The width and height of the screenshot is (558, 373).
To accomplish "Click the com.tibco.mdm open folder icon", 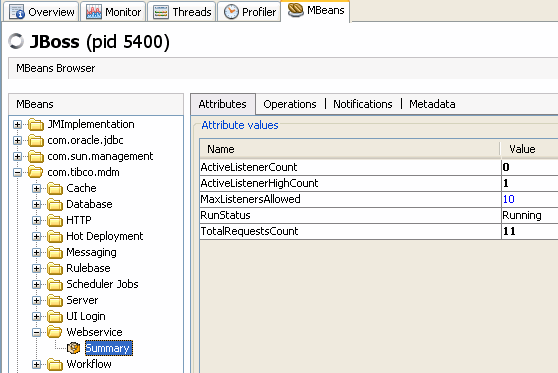I will point(36,172).
